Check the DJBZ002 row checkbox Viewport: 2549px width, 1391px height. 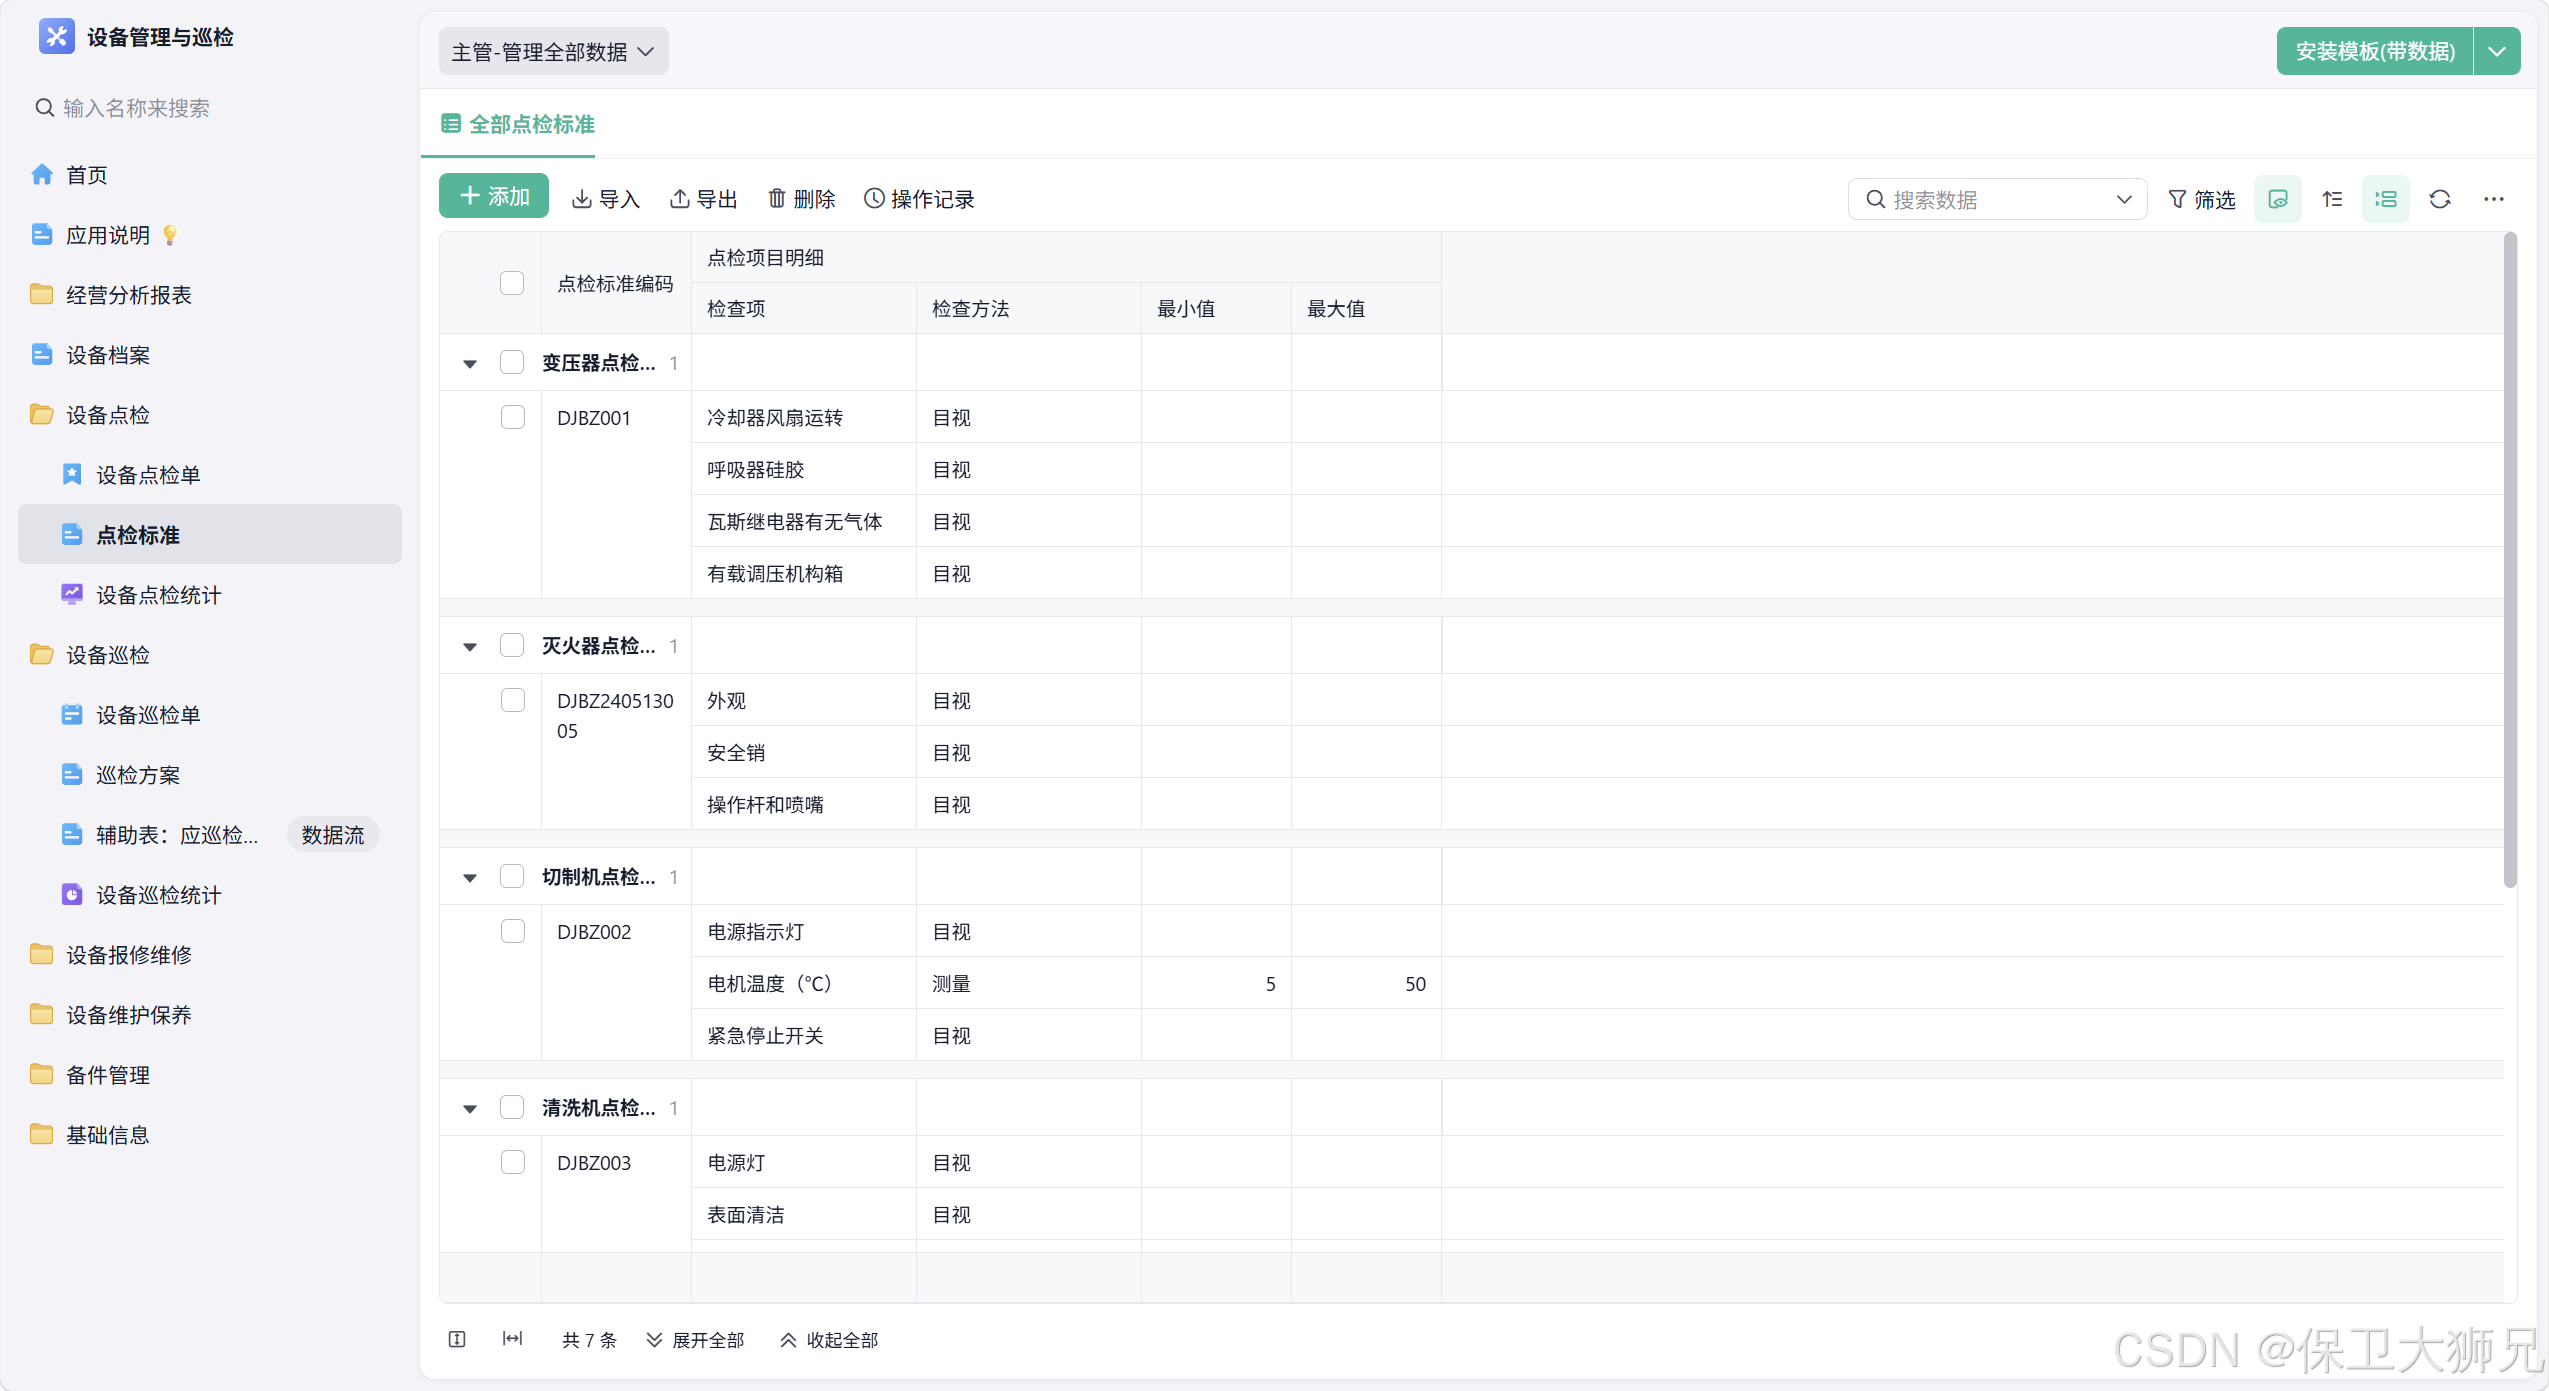513,931
